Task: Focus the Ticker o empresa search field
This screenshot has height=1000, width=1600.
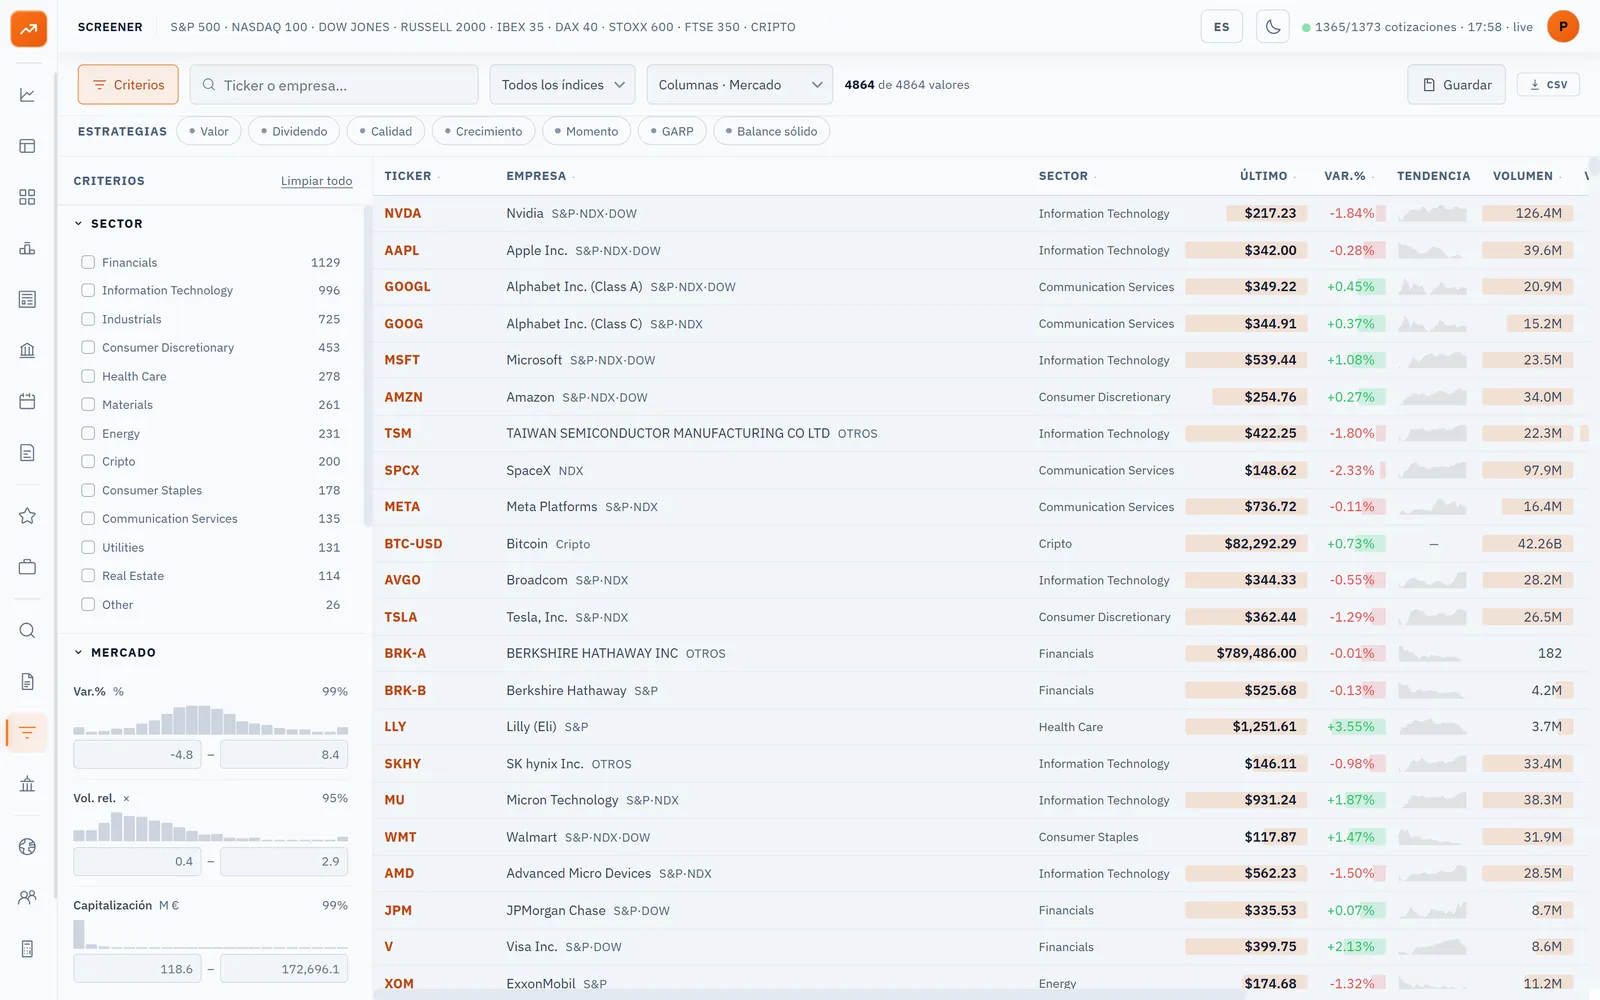Action: [334, 85]
